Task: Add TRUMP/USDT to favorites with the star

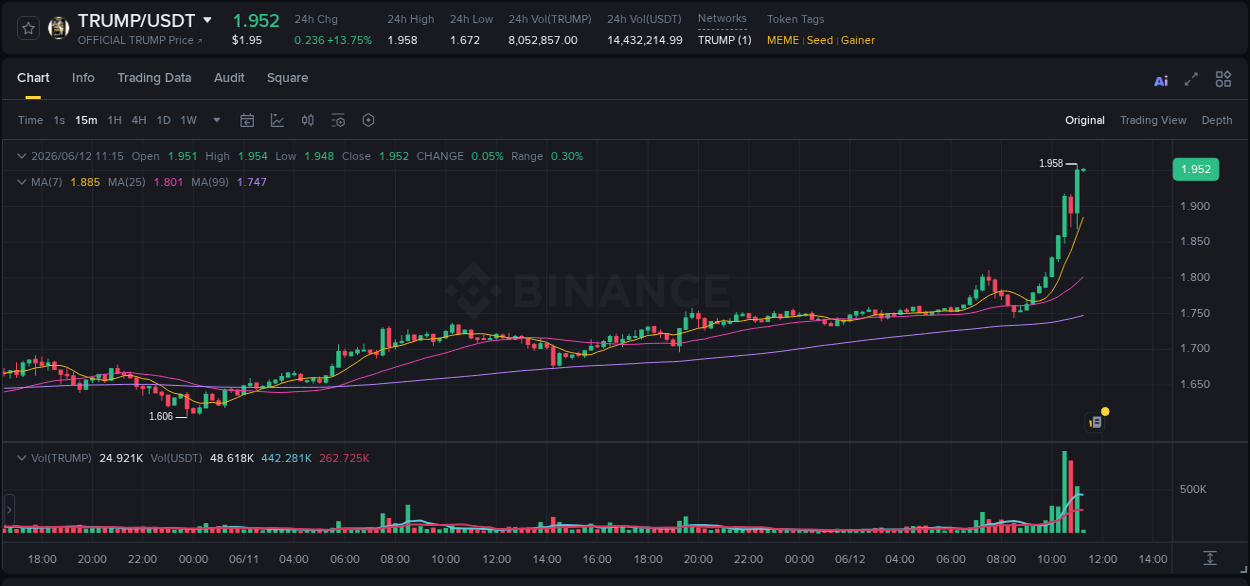Action: [28, 28]
